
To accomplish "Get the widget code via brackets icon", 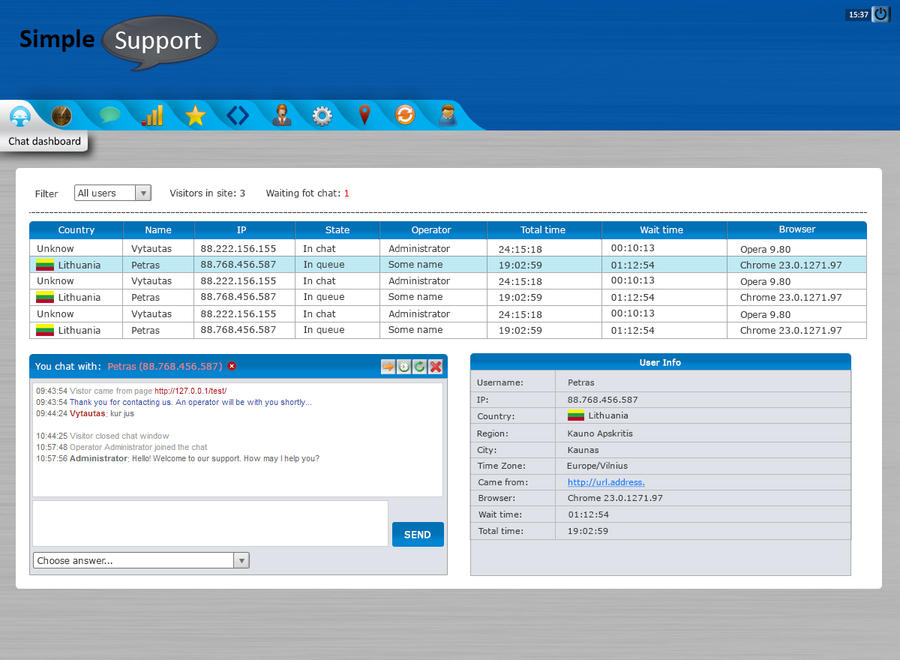I will (x=237, y=115).
